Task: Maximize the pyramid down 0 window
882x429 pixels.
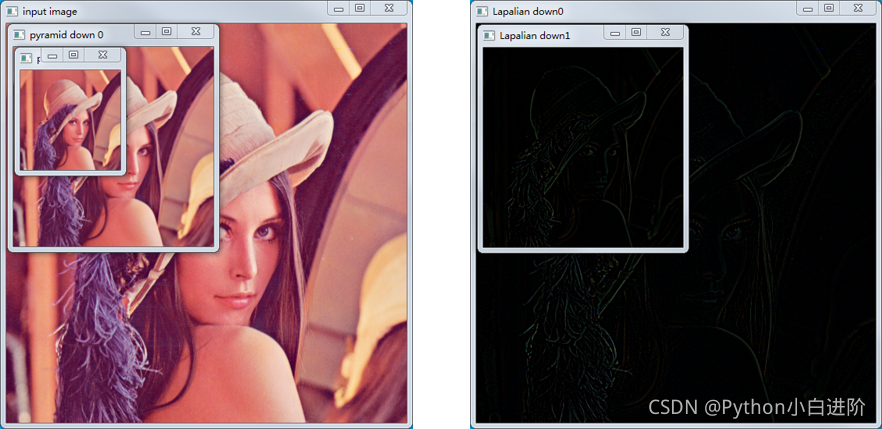Action: point(166,32)
